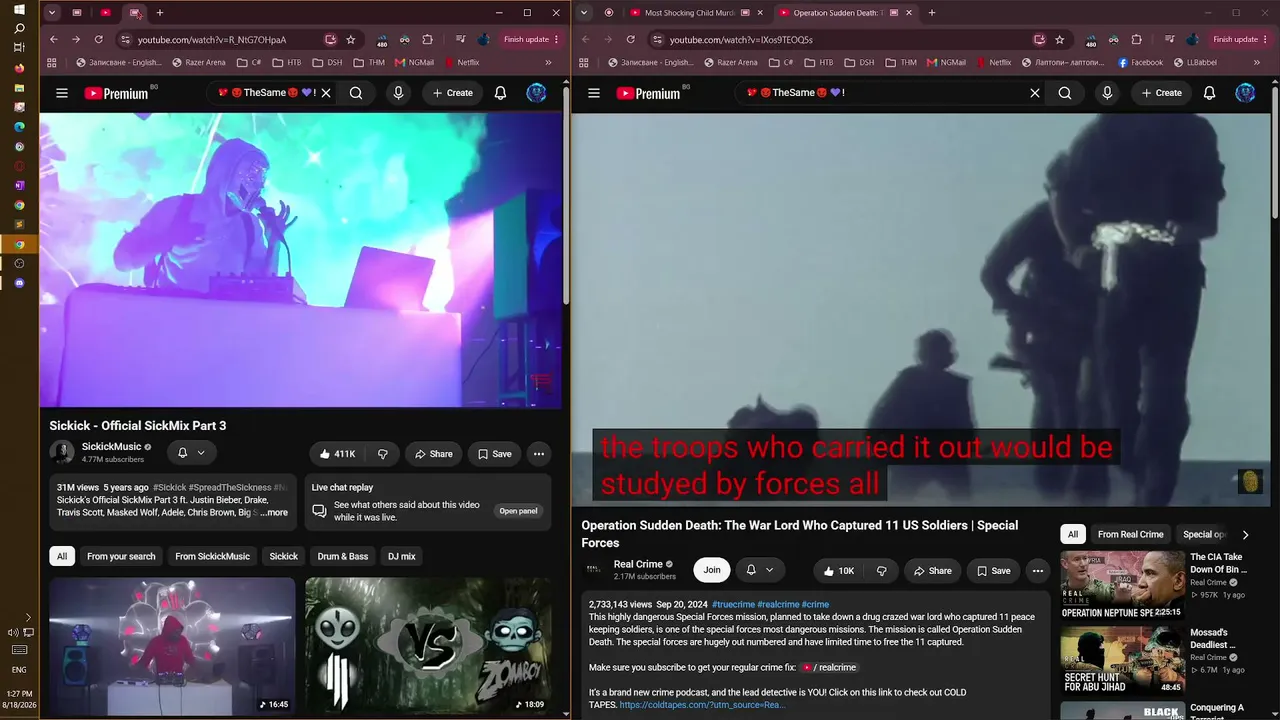Run the search in left YouTube window

pos(356,93)
